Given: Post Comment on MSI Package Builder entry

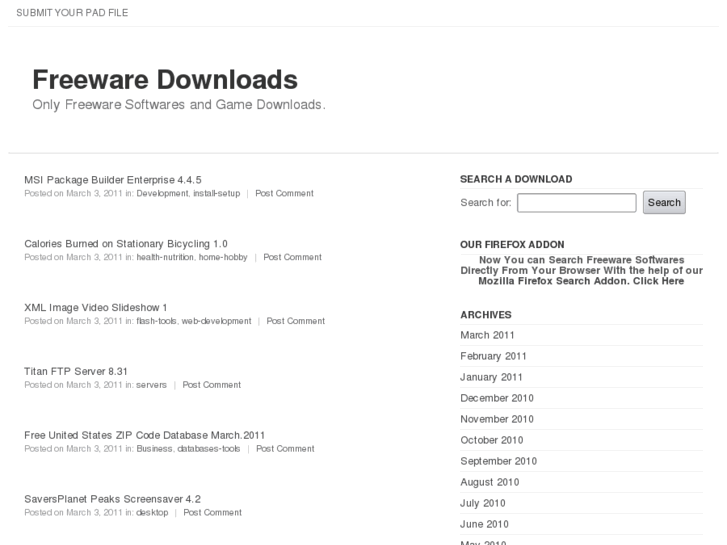Looking at the screenshot, I should (x=284, y=193).
